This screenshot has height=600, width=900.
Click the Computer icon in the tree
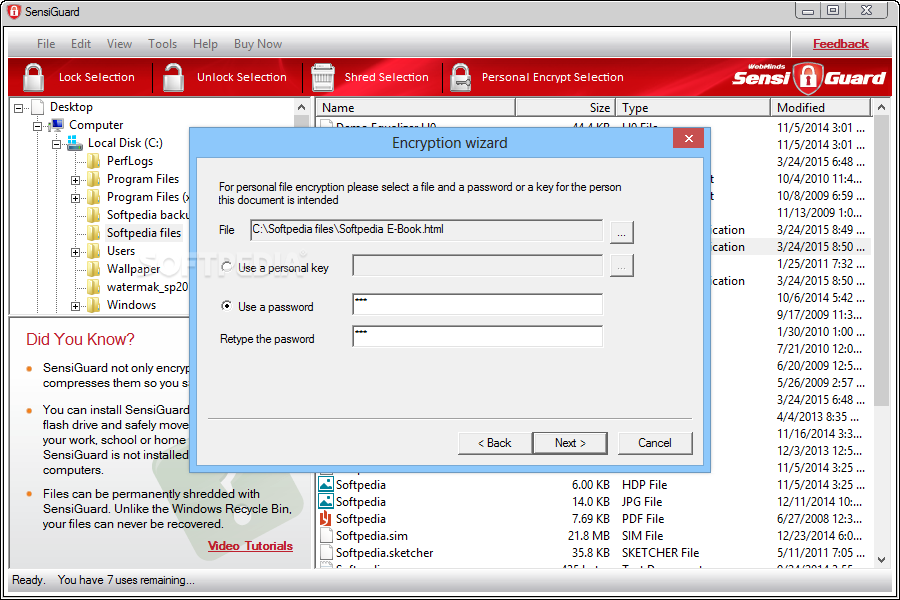(57, 125)
